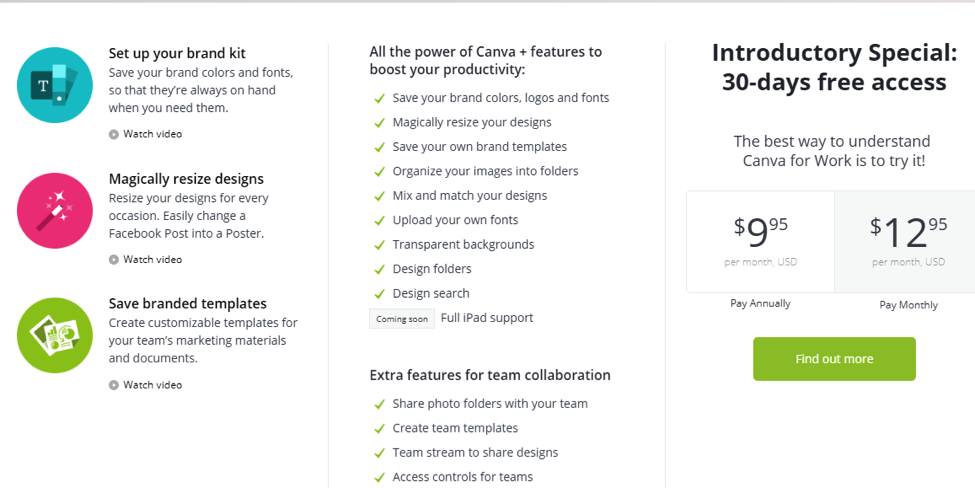Click the green branded templates icon

coord(55,336)
